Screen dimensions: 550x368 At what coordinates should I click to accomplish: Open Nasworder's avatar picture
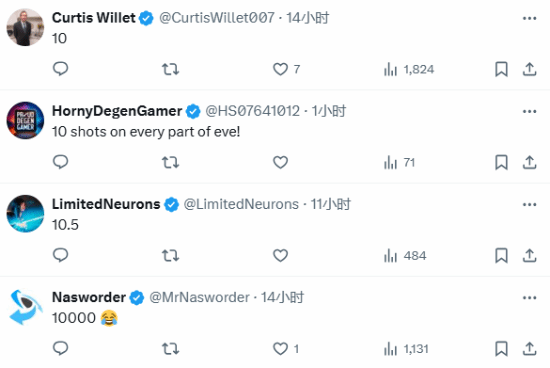(25, 307)
